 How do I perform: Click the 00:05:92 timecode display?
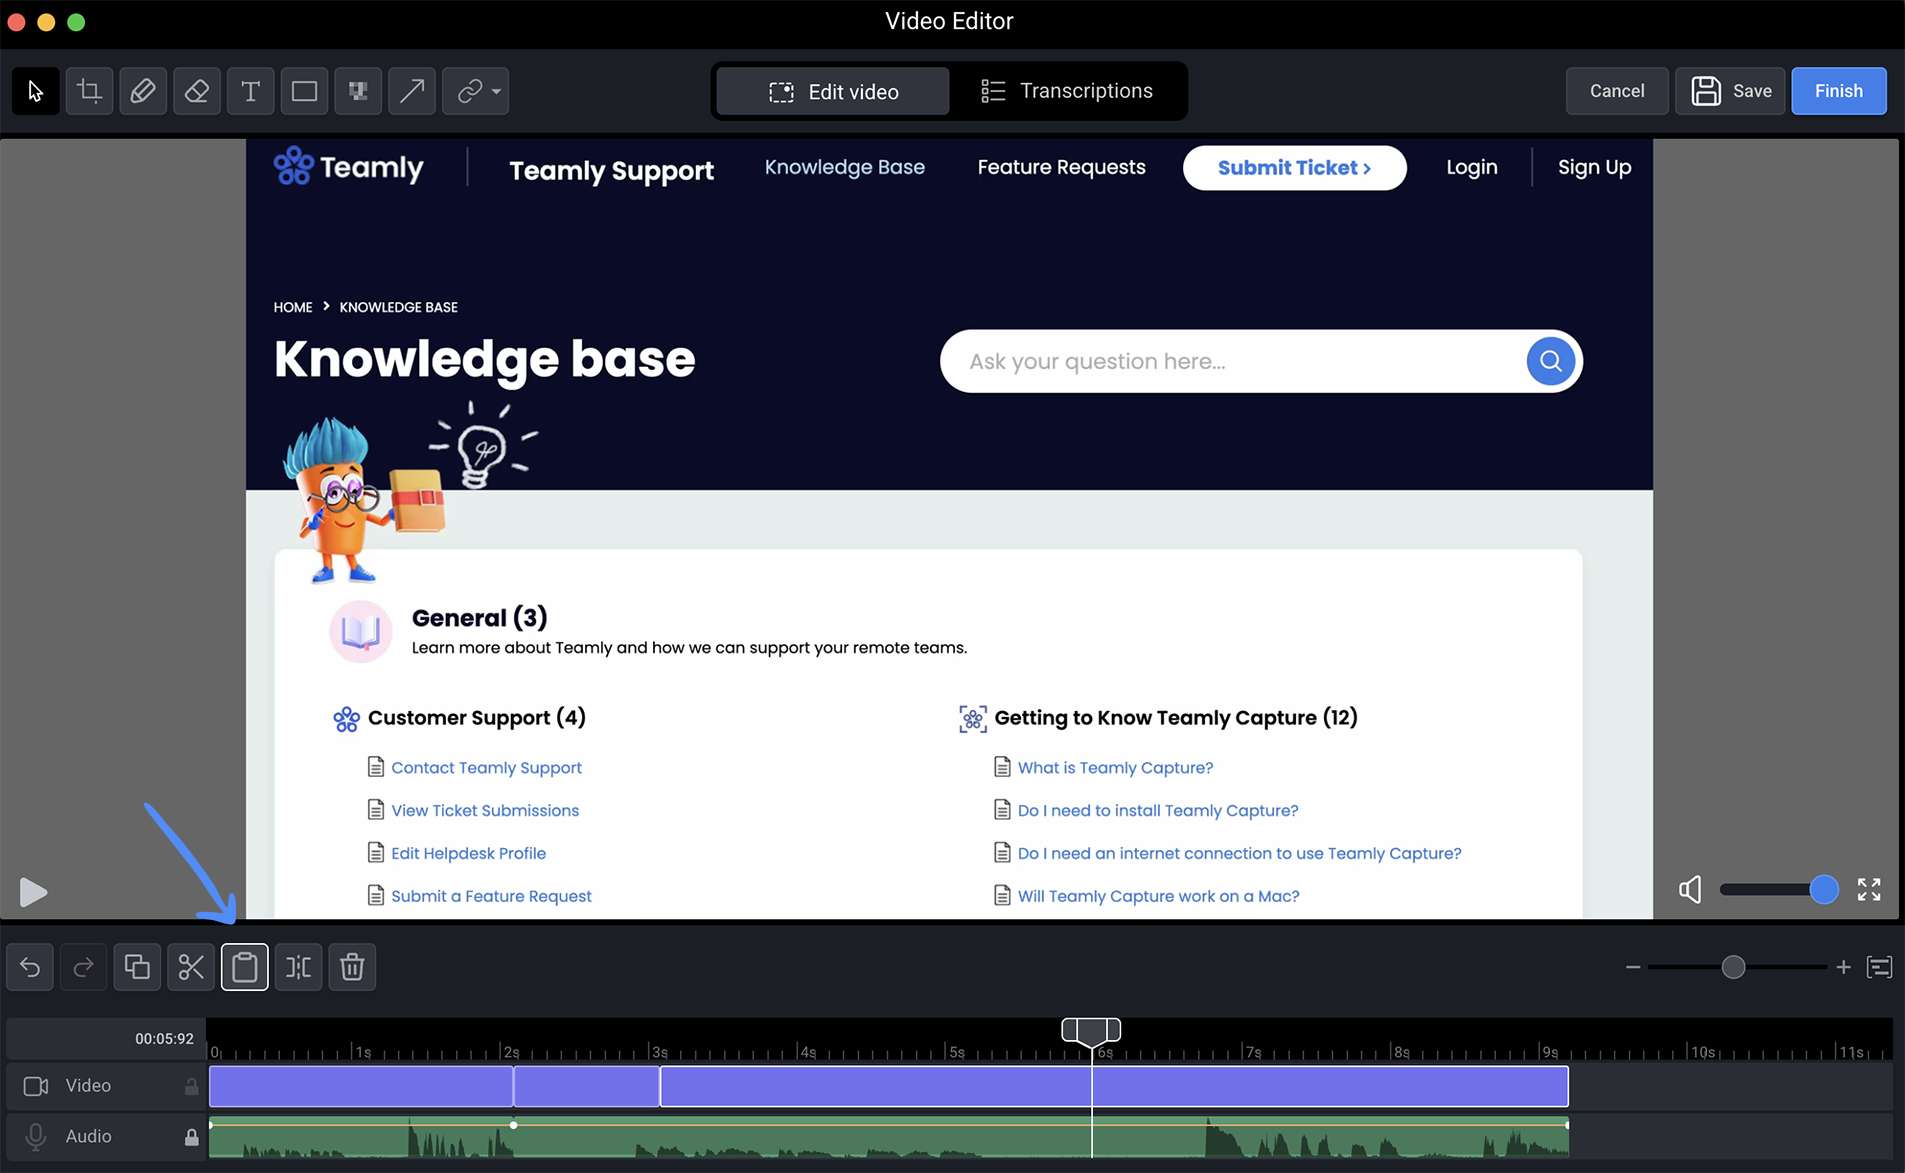164,1038
